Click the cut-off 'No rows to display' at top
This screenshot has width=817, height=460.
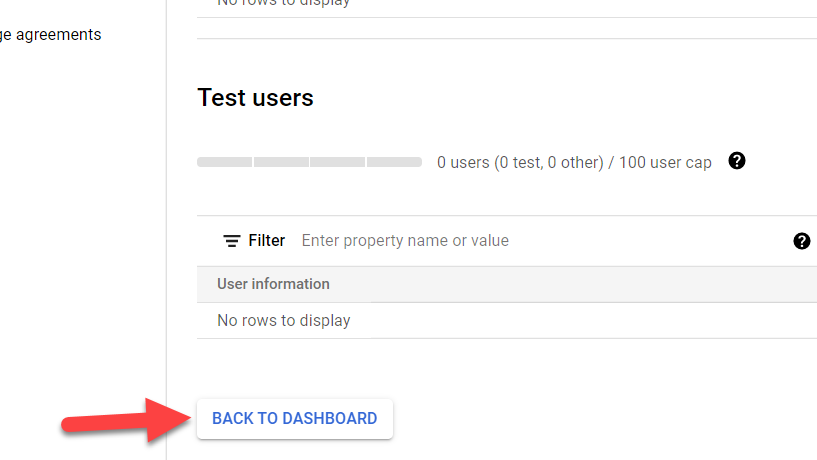point(284,3)
